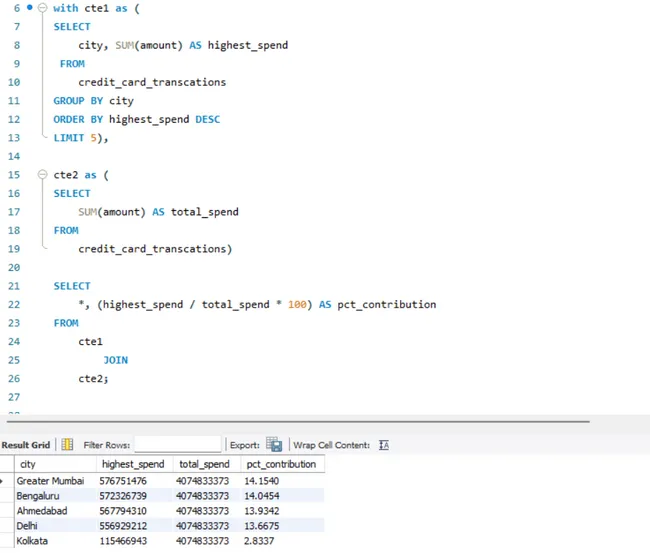Click the 'AS pct_contribution' alias text

pos(377,304)
